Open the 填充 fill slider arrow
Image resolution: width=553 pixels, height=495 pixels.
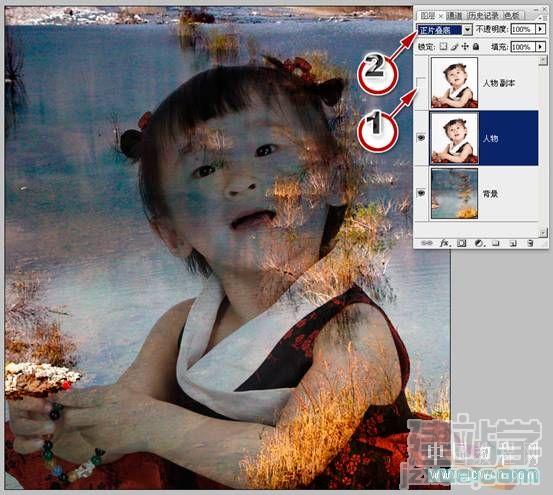[x=540, y=47]
